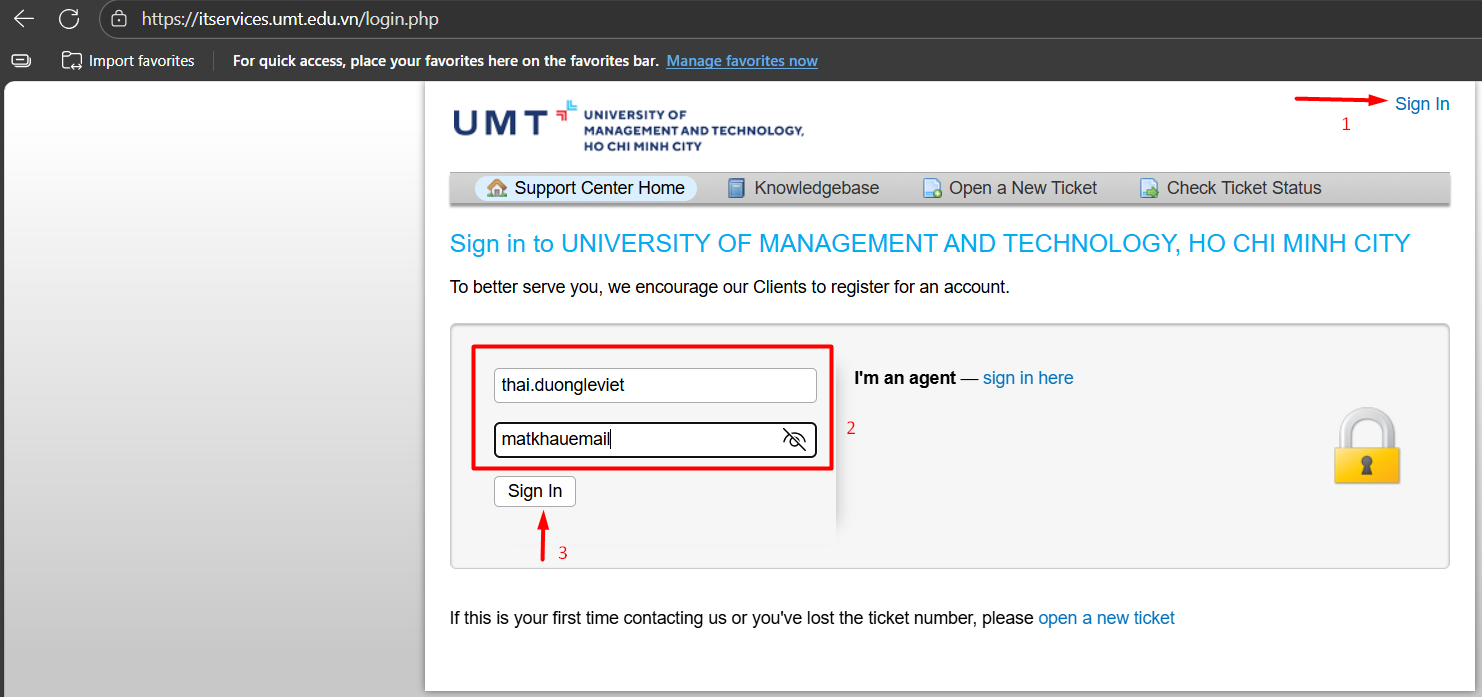Click the Import favorites folder icon
This screenshot has width=1482, height=697.
click(71, 61)
